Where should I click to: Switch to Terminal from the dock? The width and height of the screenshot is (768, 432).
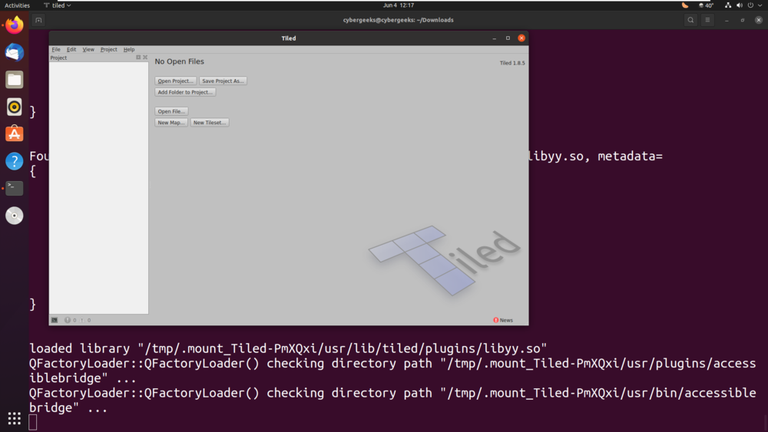[x=14, y=188]
